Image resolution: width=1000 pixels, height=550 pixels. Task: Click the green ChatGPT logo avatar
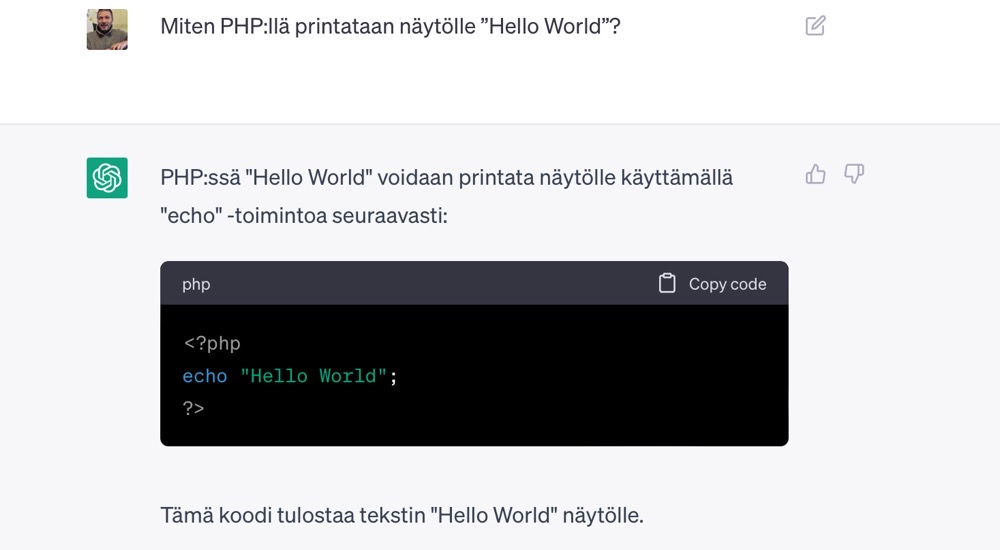click(x=107, y=178)
